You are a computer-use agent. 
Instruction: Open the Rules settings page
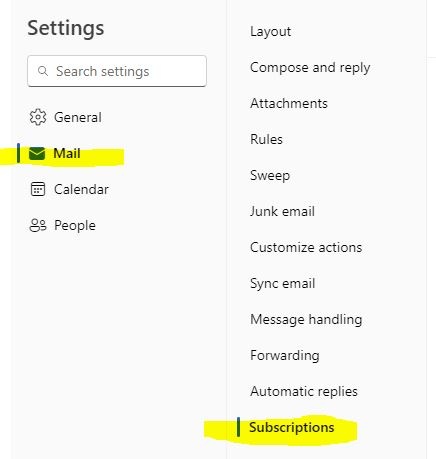click(x=266, y=139)
